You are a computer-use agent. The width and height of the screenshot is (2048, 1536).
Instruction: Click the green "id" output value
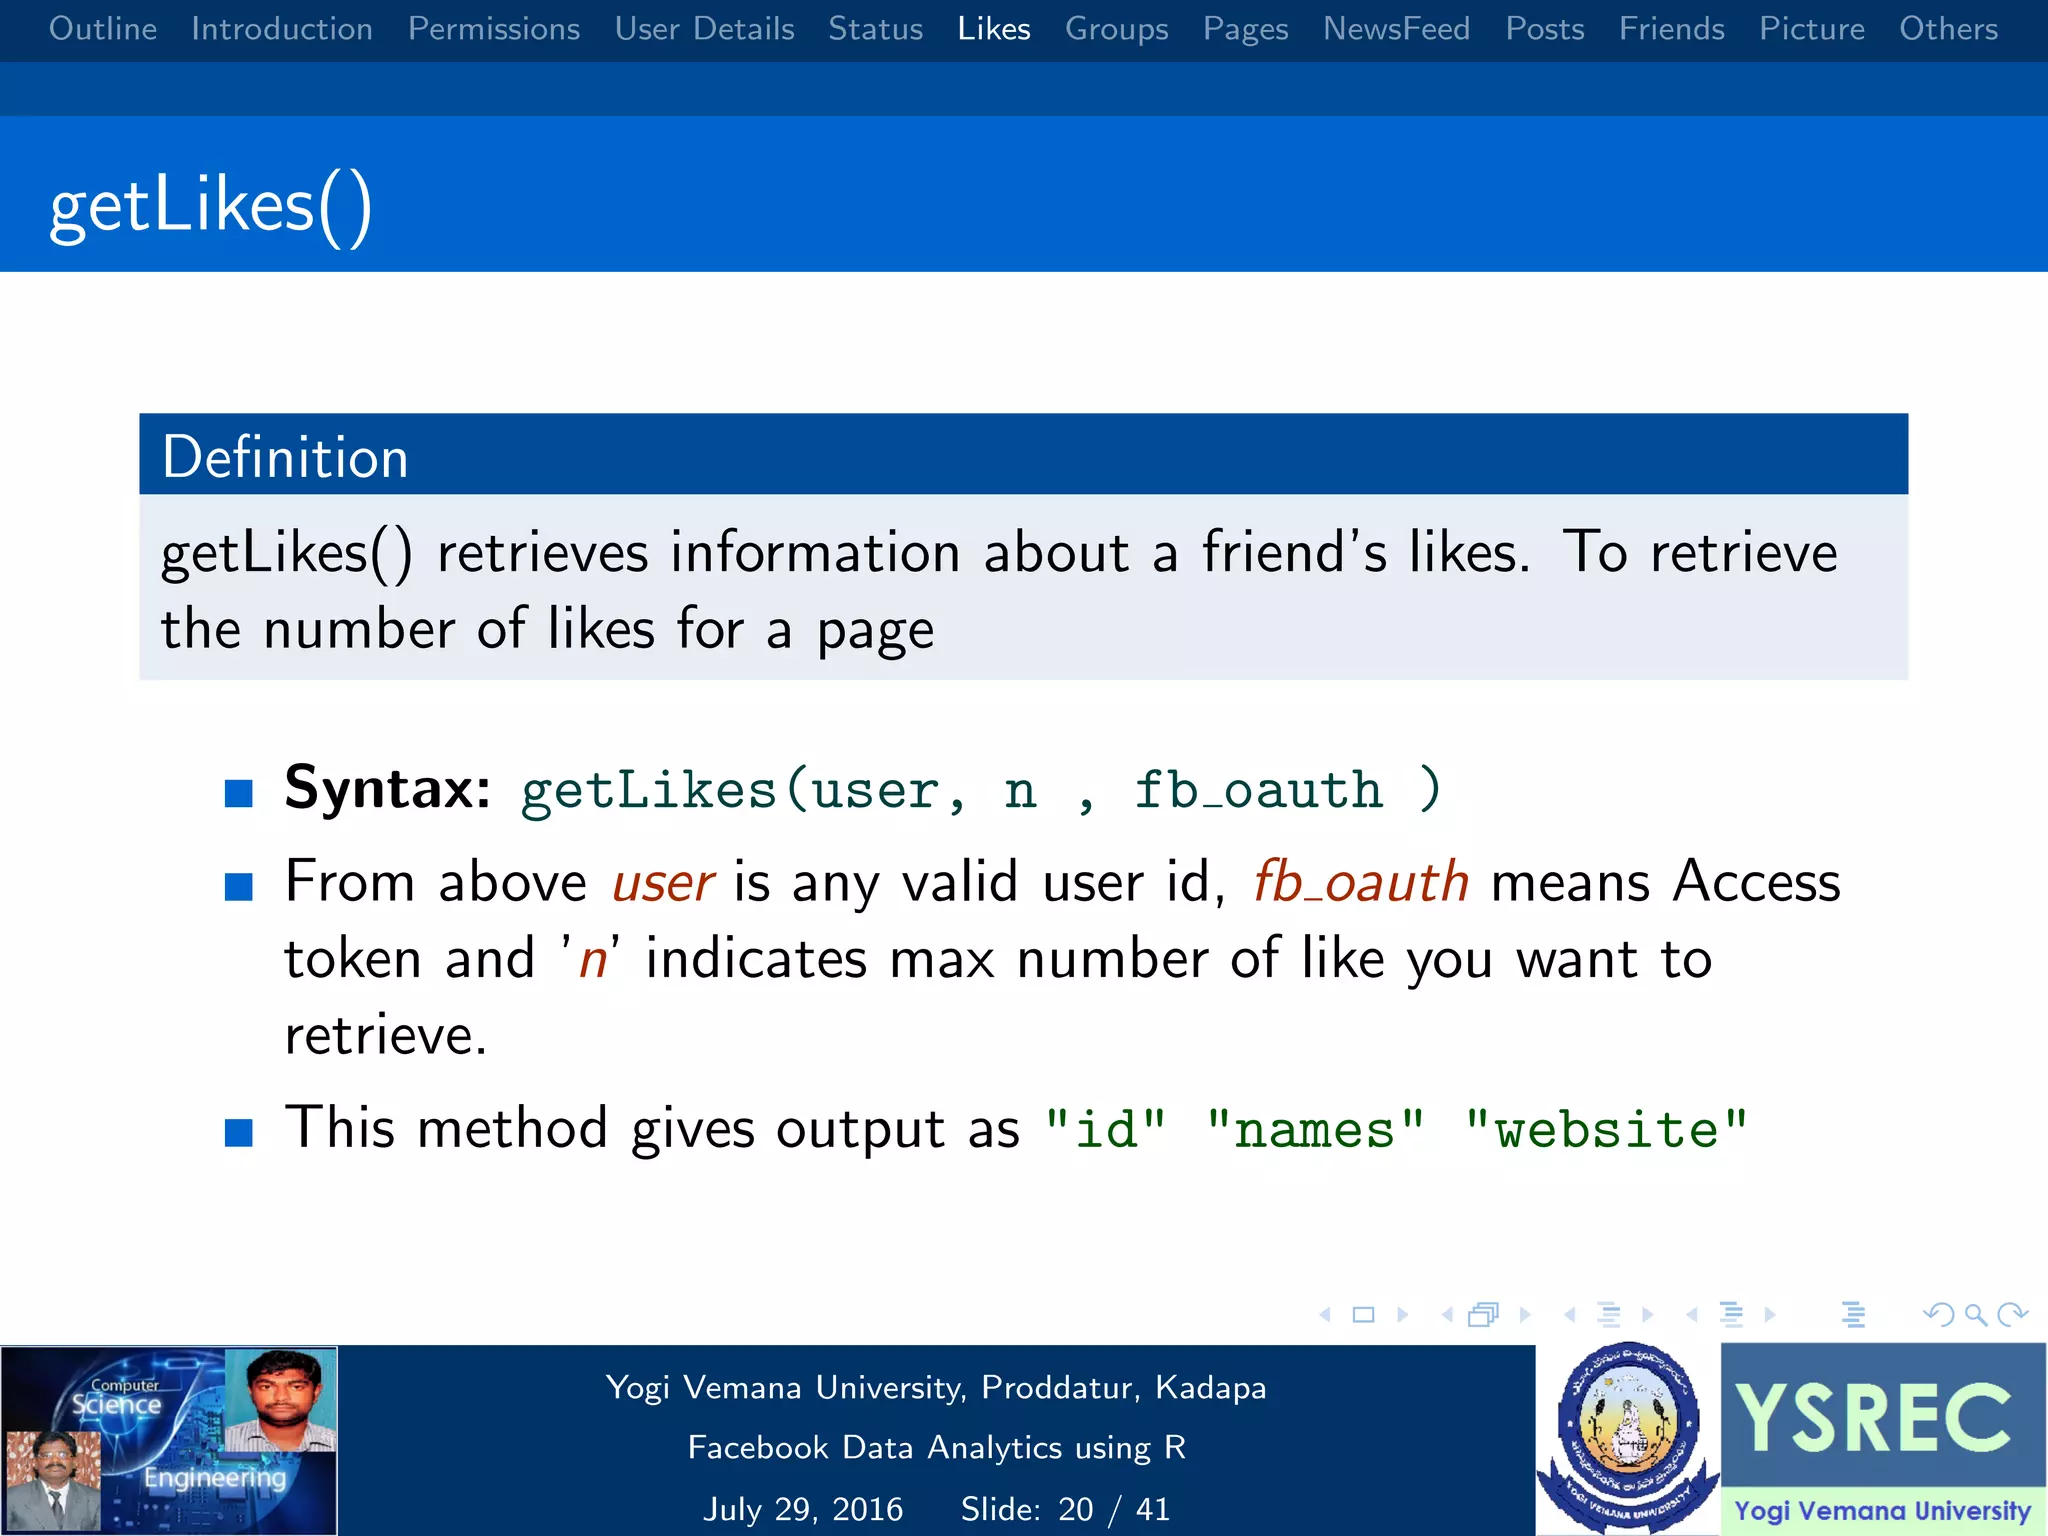[1105, 1129]
